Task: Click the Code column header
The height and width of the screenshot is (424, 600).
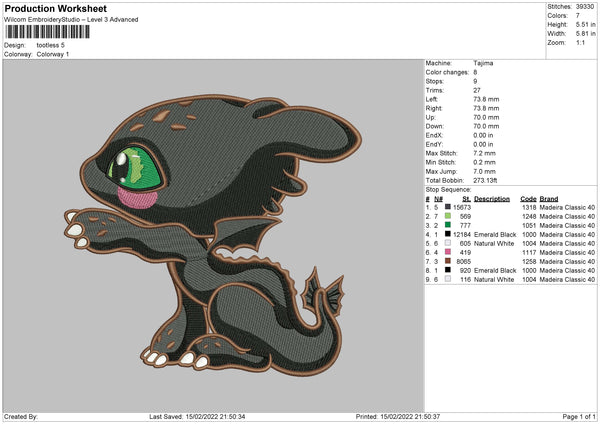Action: (x=528, y=199)
